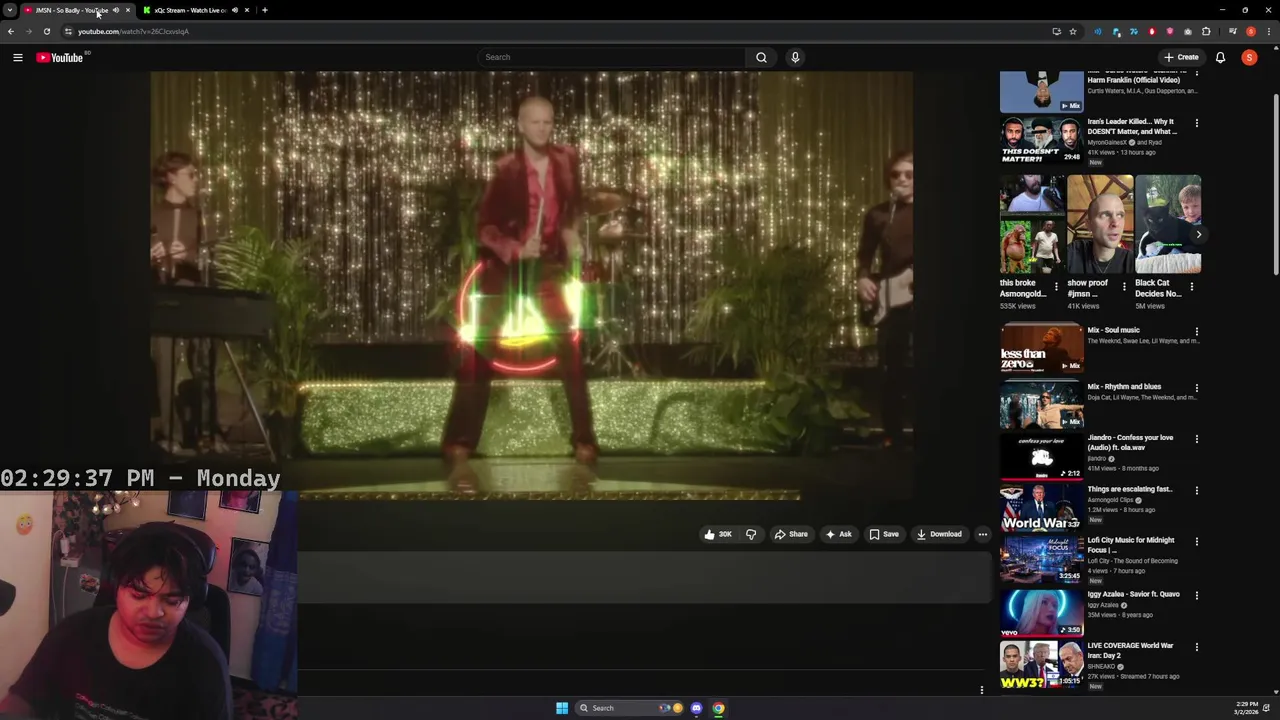The image size is (1280, 720).
Task: Open options for Jiandro Confess your love
Action: click(1196, 439)
